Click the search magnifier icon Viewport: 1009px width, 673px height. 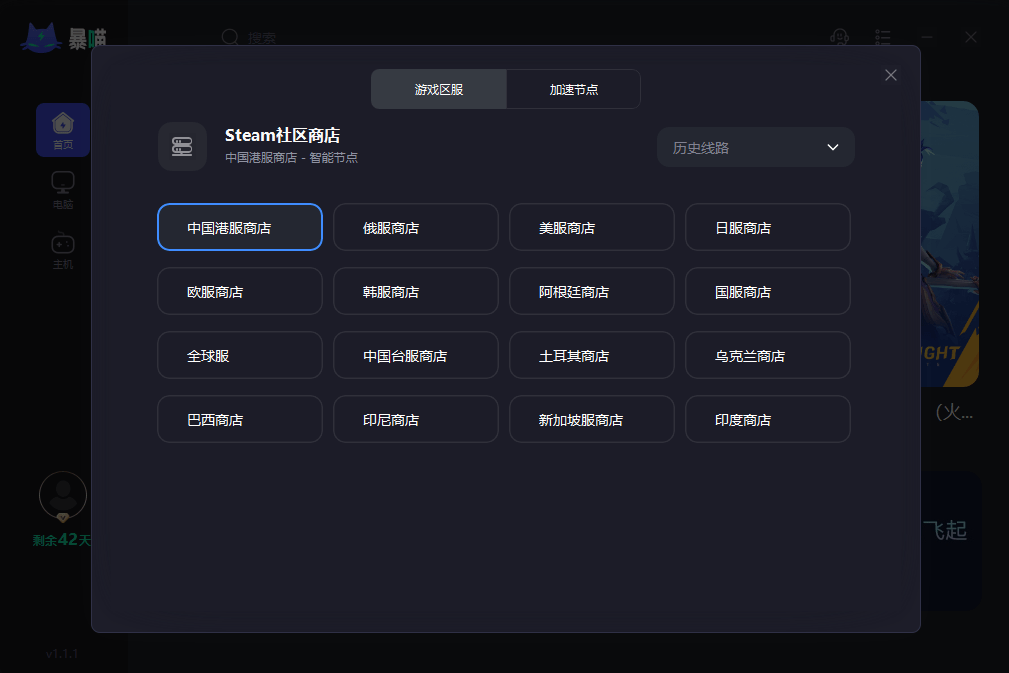(x=230, y=37)
